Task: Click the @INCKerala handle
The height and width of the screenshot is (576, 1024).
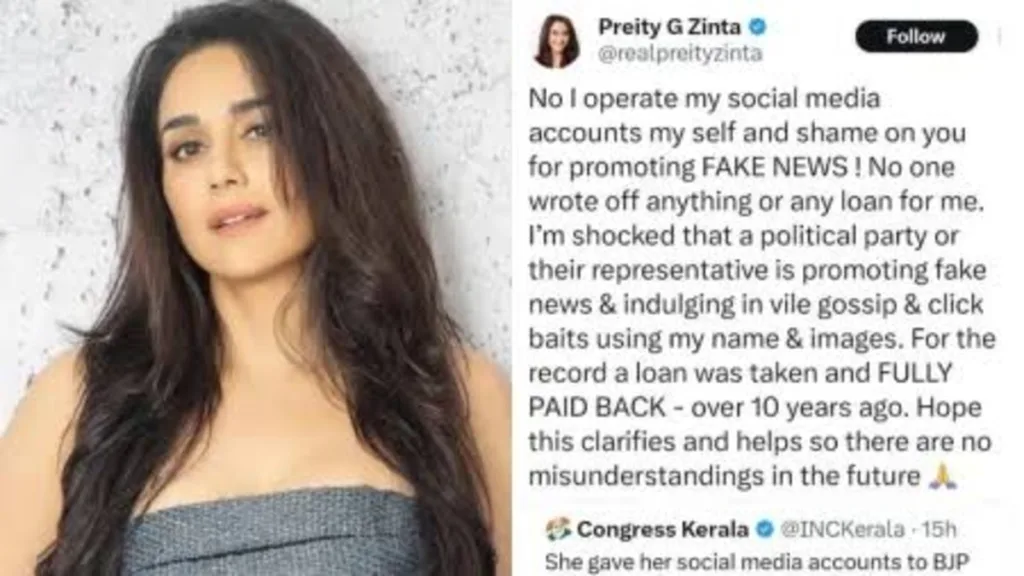Action: 842,529
